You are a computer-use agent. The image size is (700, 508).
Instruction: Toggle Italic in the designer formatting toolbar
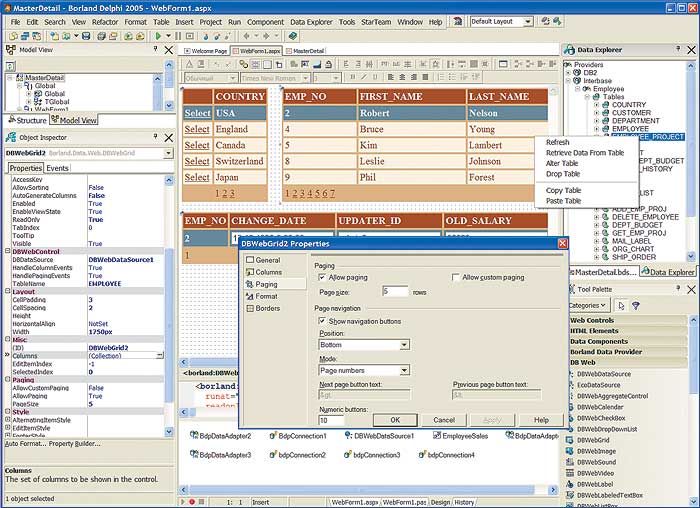click(x=364, y=77)
